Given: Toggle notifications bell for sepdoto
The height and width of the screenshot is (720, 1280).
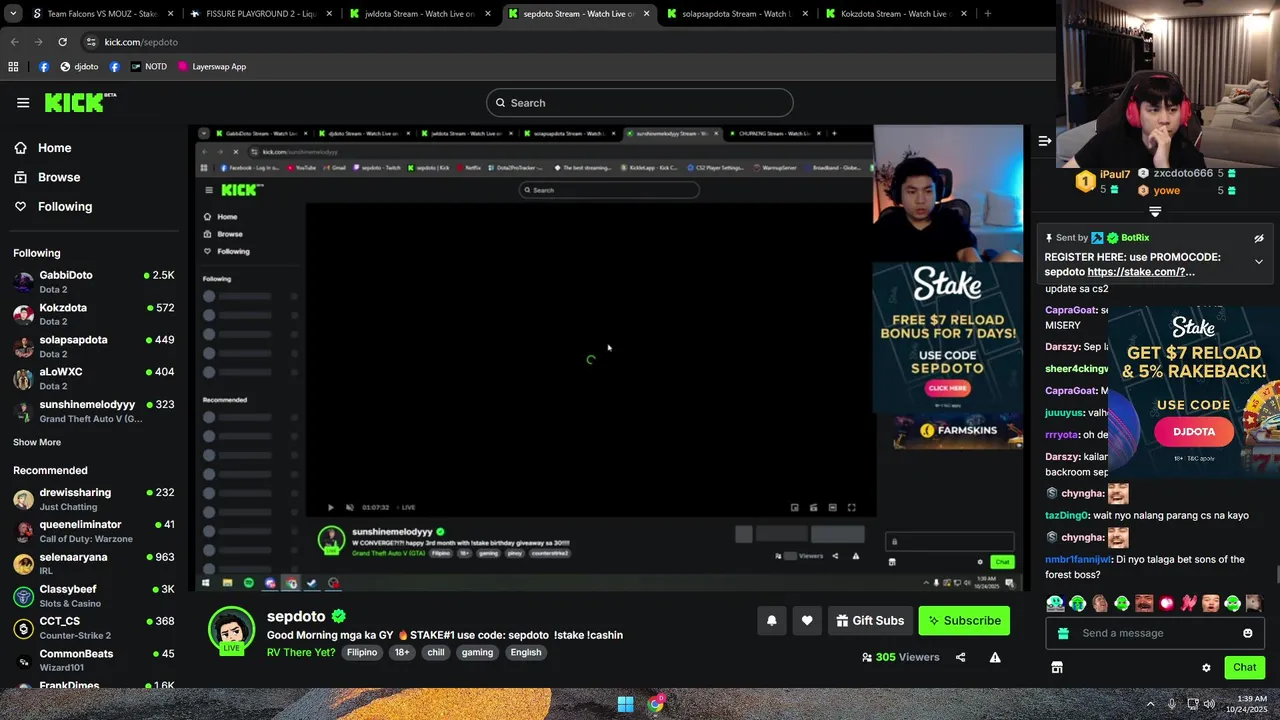Looking at the screenshot, I should pos(771,621).
